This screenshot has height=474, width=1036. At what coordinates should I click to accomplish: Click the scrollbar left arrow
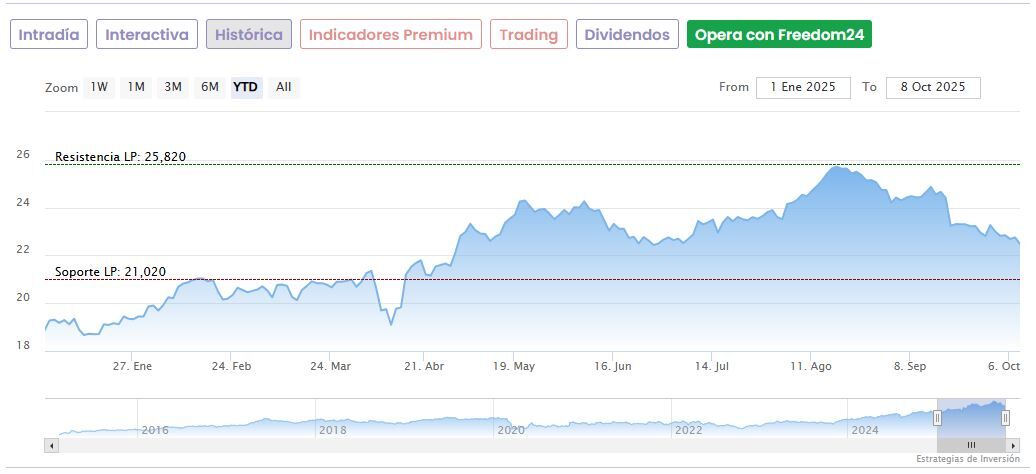51,445
